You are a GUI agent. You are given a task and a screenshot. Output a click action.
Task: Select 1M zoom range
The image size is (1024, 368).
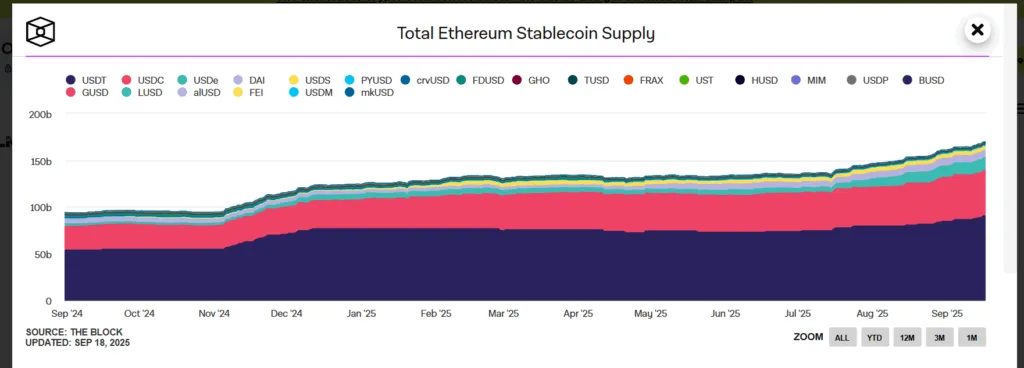tap(972, 337)
